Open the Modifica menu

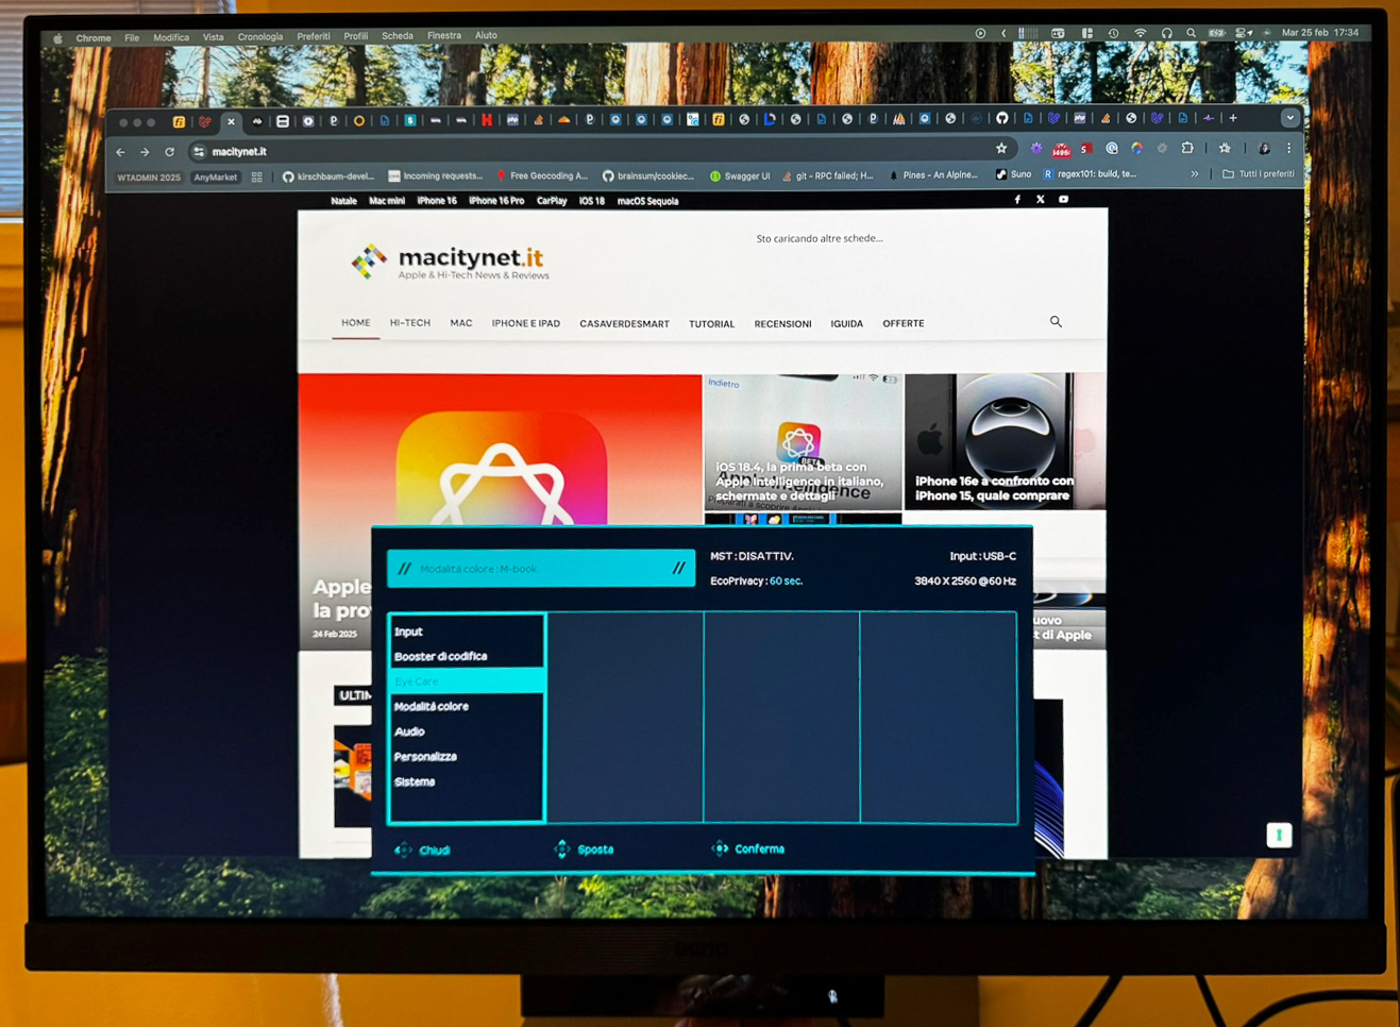click(x=171, y=38)
